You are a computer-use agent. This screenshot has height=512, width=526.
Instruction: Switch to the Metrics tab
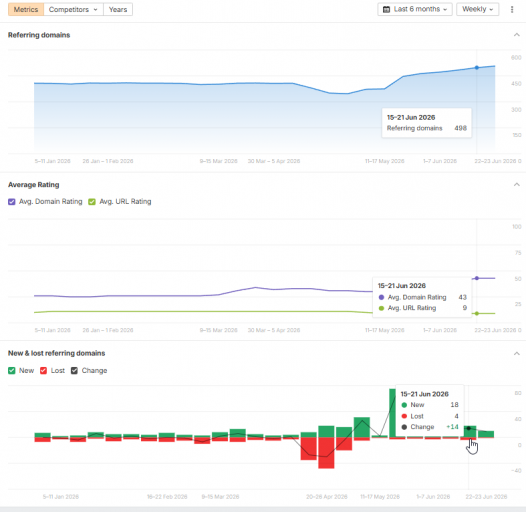coord(26,9)
